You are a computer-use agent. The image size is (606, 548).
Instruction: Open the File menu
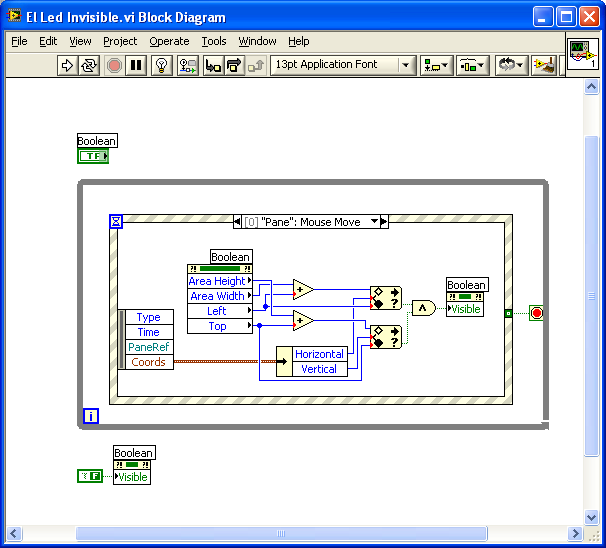19,41
